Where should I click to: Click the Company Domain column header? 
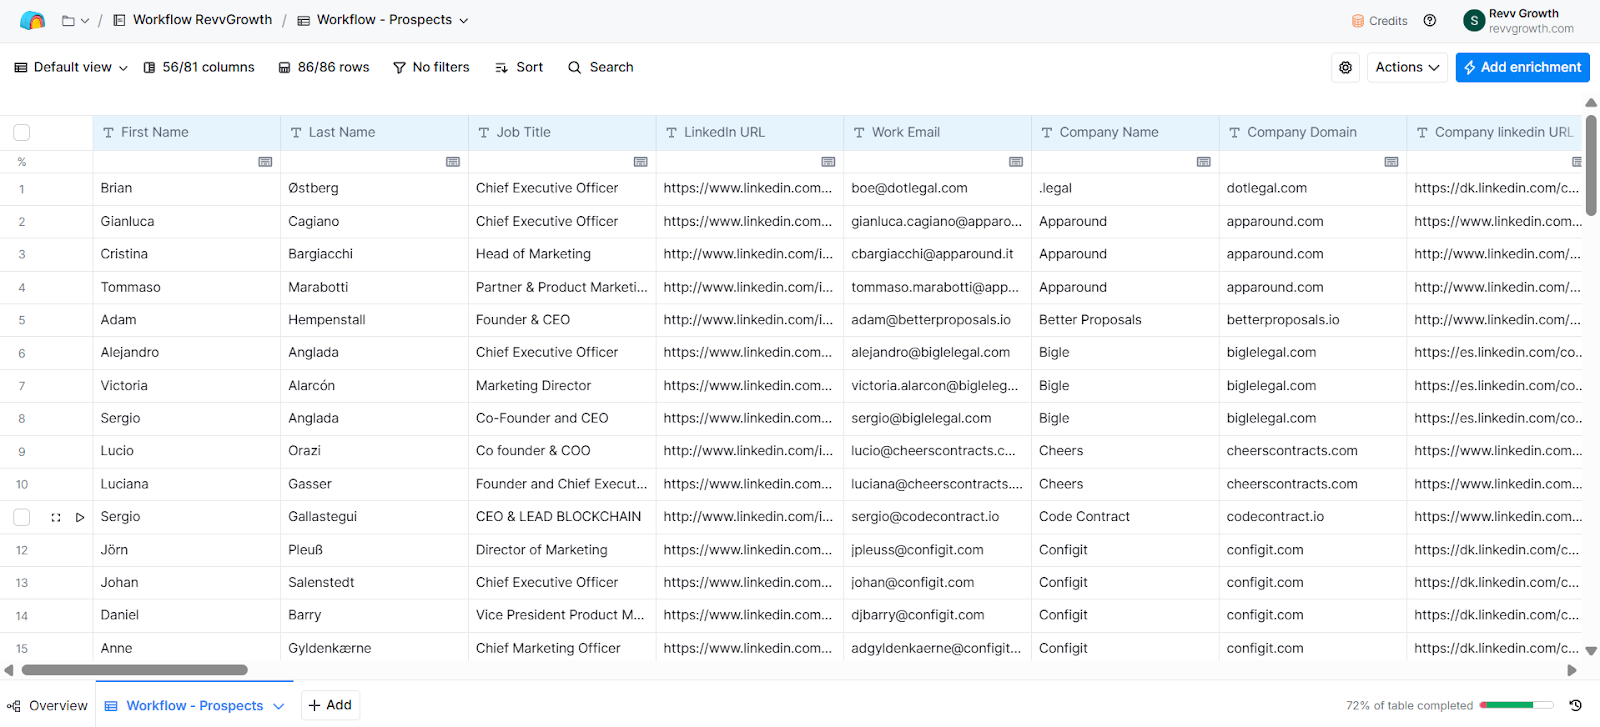click(1313, 132)
